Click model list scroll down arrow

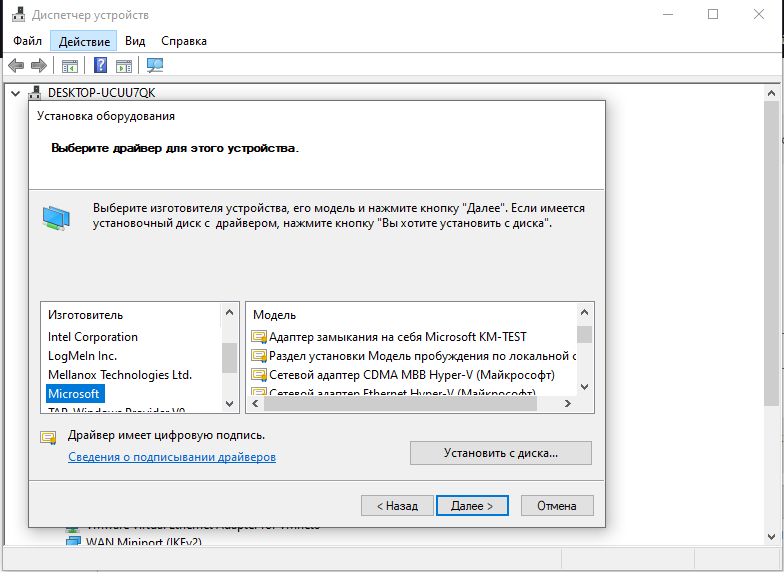584,386
